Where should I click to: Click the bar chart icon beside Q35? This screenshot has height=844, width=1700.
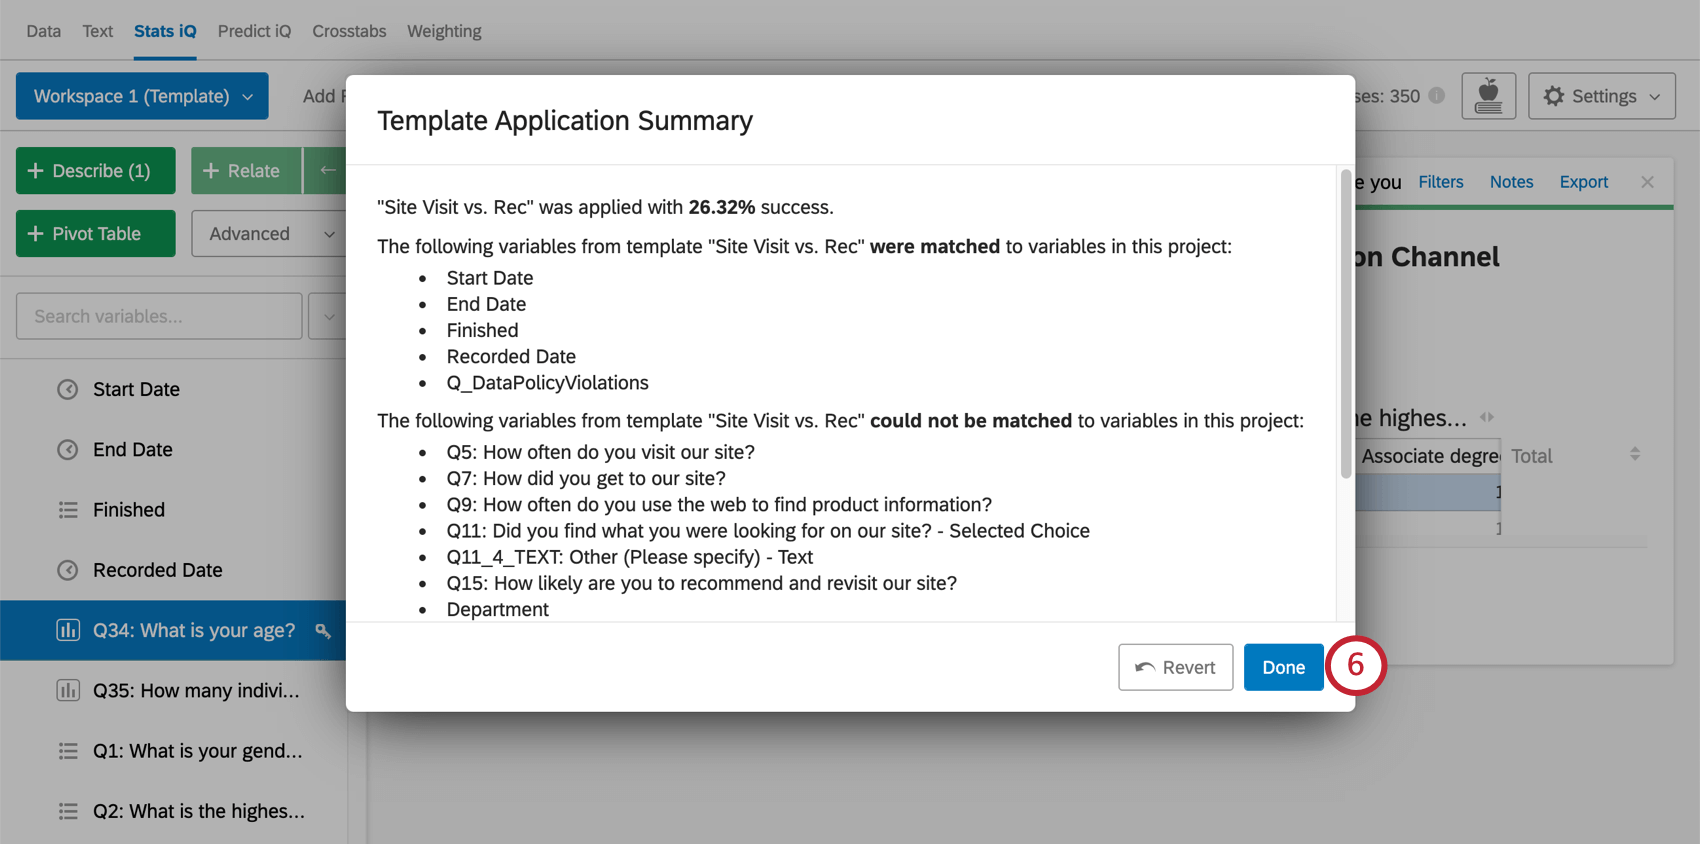(x=68, y=691)
